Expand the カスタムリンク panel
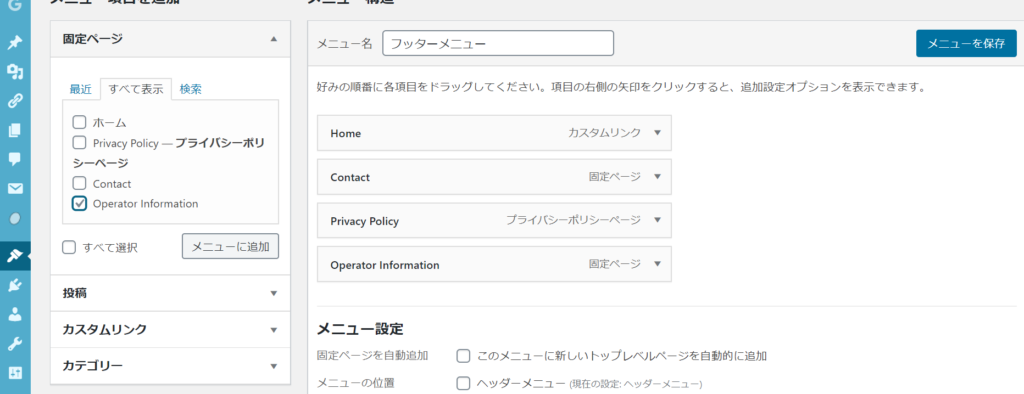The height and width of the screenshot is (394, 1024). coord(170,329)
